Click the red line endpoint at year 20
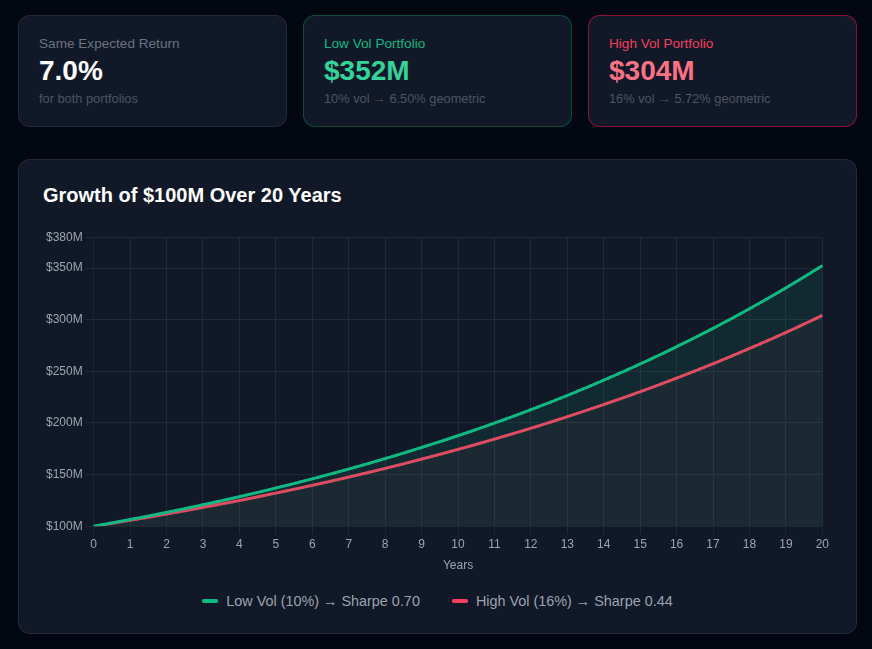The image size is (872, 649). click(x=822, y=315)
